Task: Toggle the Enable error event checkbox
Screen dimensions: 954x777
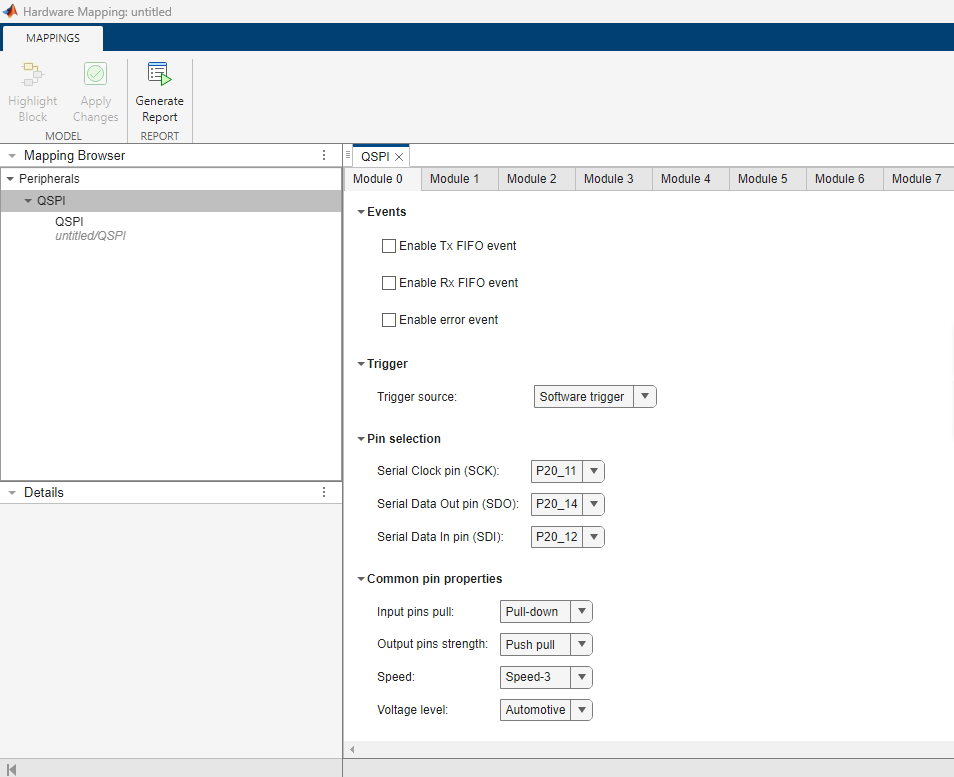Action: [x=389, y=320]
